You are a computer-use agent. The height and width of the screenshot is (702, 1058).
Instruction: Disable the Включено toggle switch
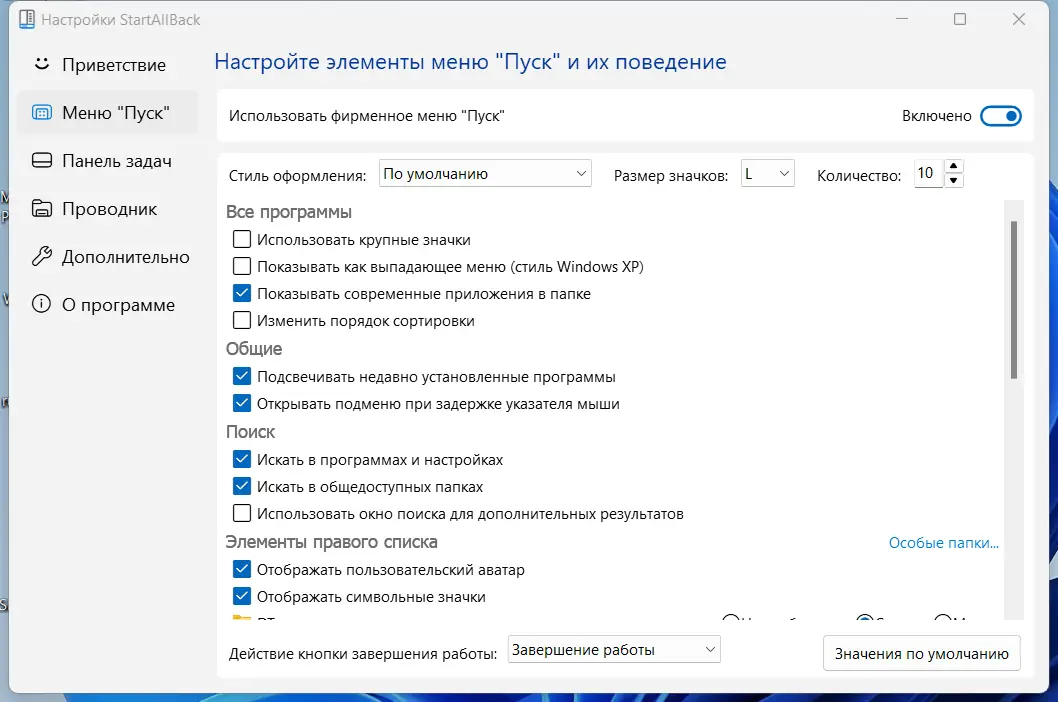click(1001, 115)
